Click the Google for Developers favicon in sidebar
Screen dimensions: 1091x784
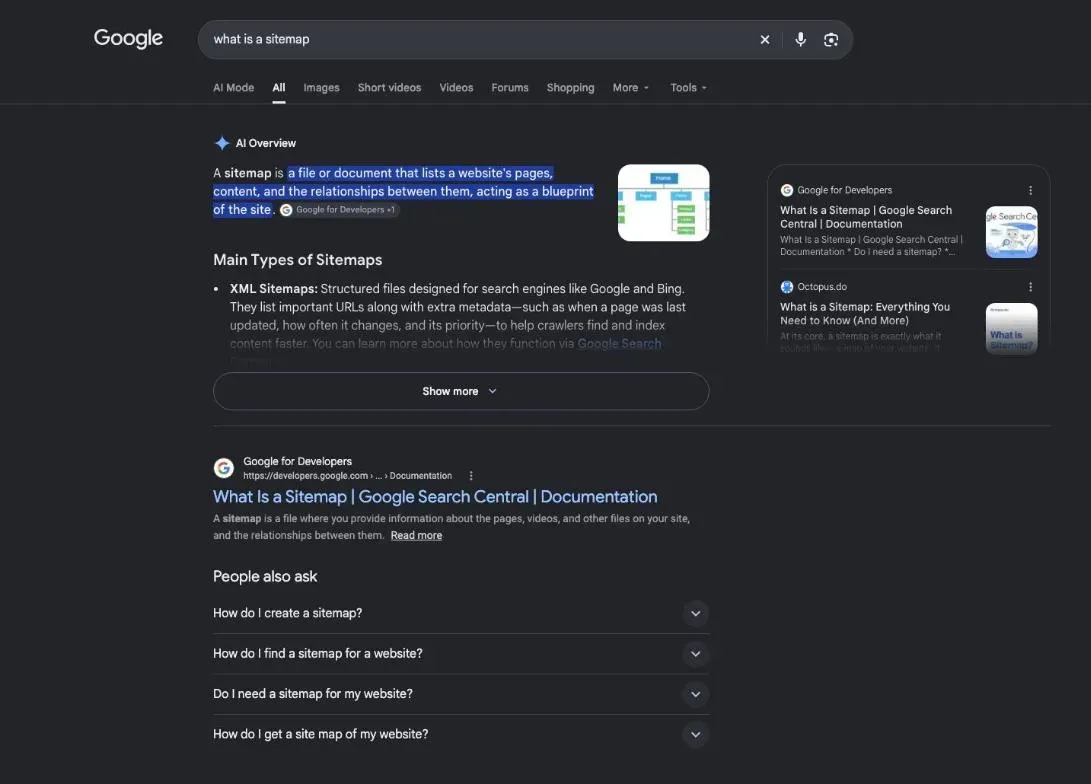(787, 190)
